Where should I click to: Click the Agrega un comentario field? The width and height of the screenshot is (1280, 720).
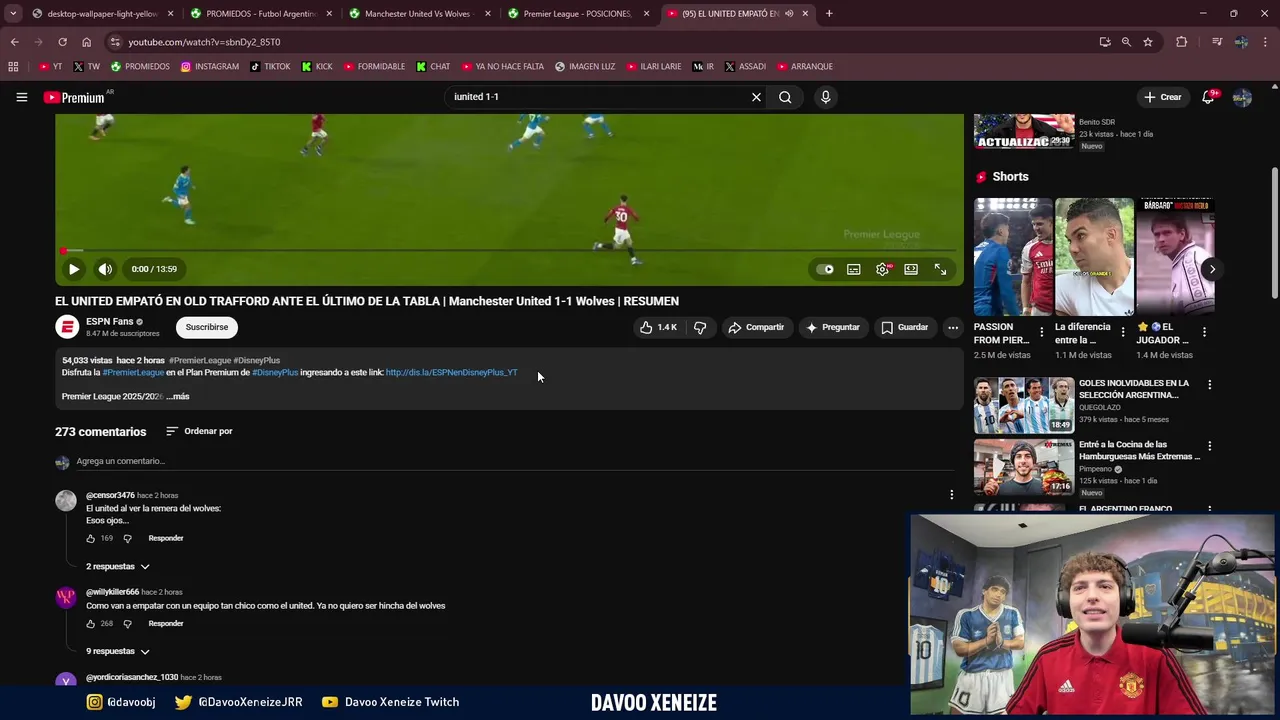tap(515, 461)
